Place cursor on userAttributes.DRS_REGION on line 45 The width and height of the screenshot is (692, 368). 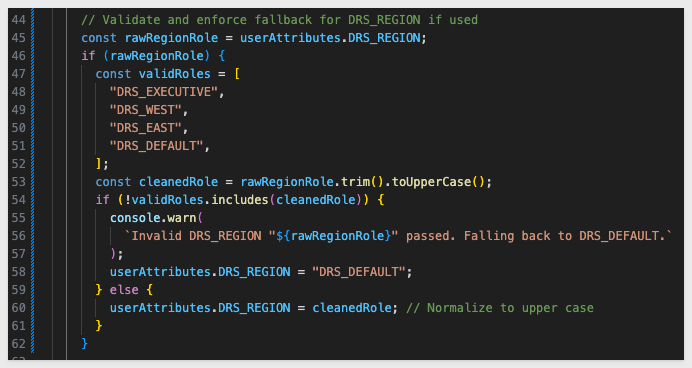point(330,38)
